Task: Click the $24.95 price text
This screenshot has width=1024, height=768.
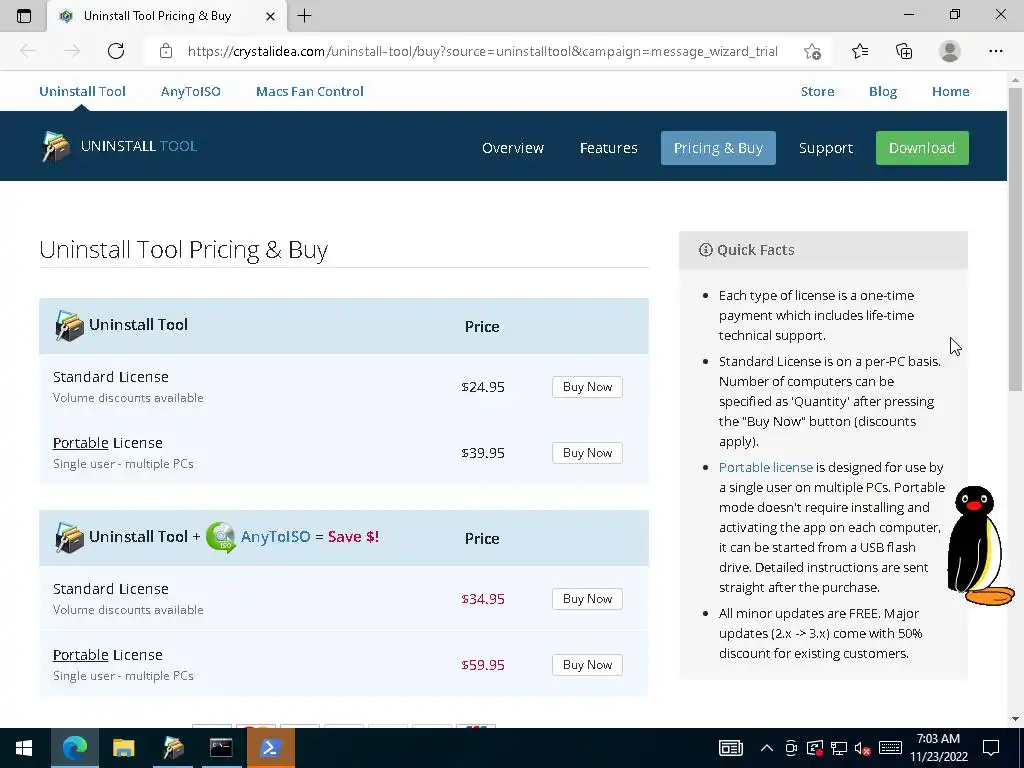Action: [x=483, y=387]
